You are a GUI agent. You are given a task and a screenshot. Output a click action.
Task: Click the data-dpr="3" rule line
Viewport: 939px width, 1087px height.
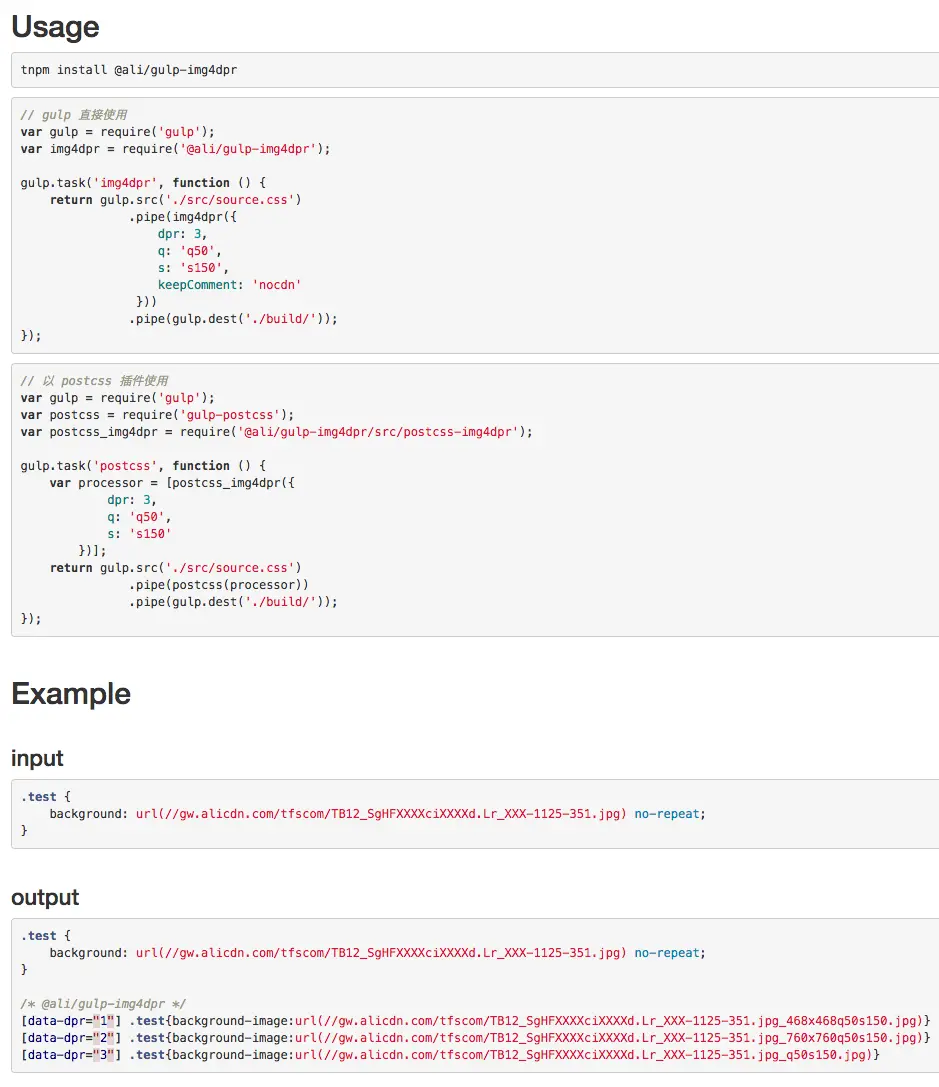click(450, 1055)
